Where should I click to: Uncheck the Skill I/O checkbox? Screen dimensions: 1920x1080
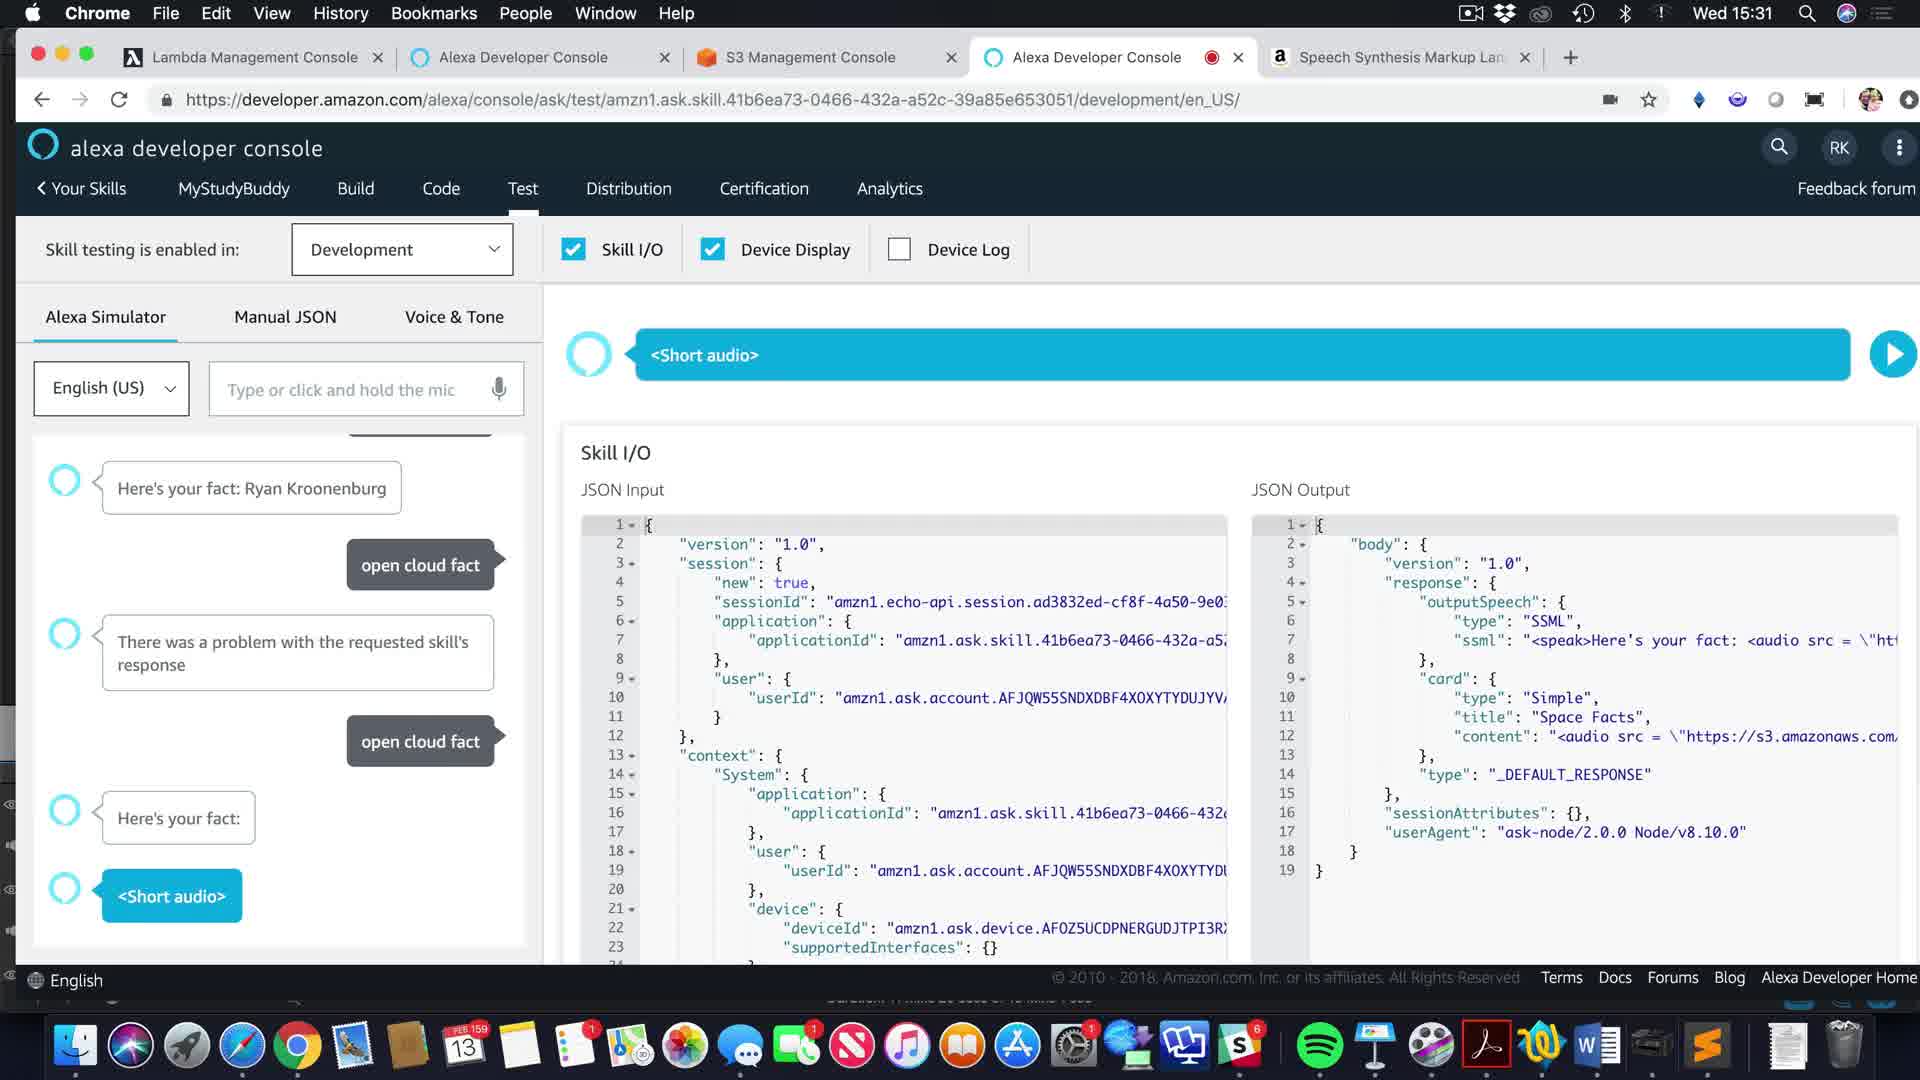(573, 249)
